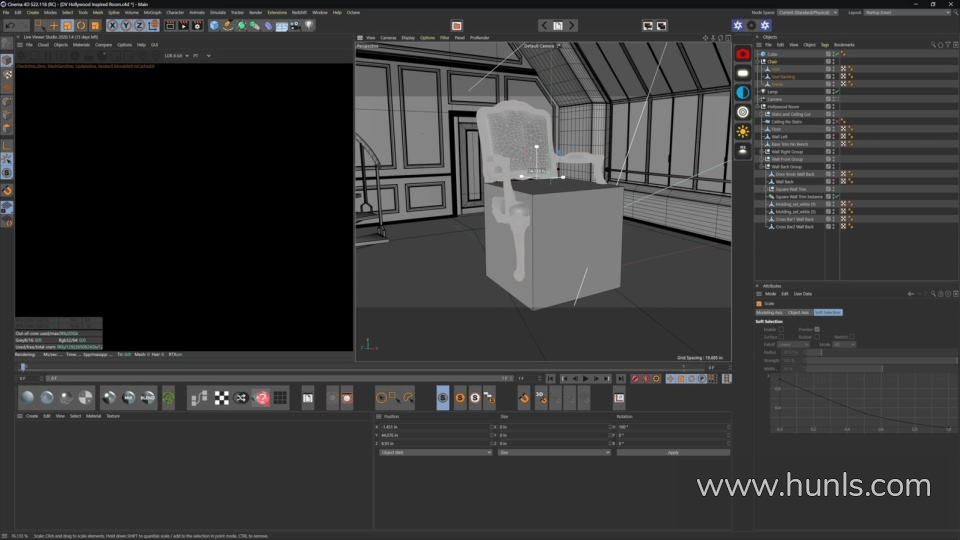Open the Tags menu in Objects panel
Image resolution: width=960 pixels, height=540 pixels.
tap(825, 45)
